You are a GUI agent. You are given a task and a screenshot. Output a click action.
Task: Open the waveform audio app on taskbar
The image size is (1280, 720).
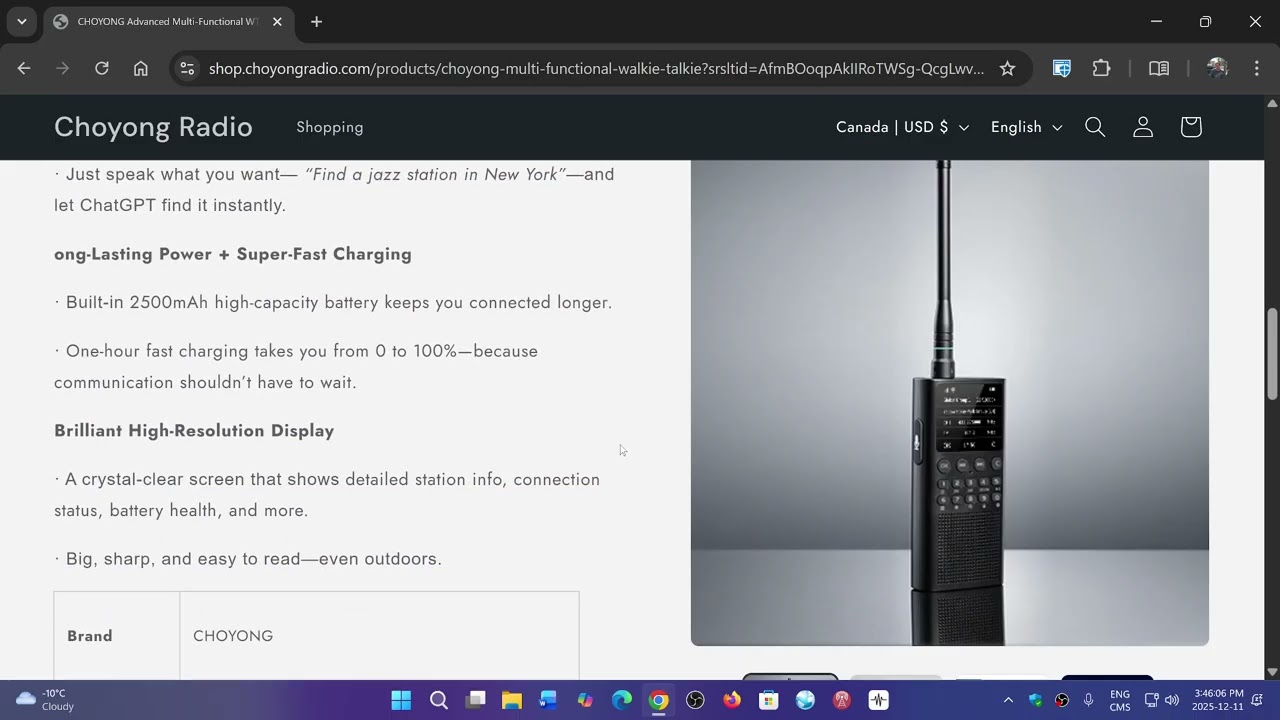tap(878, 700)
